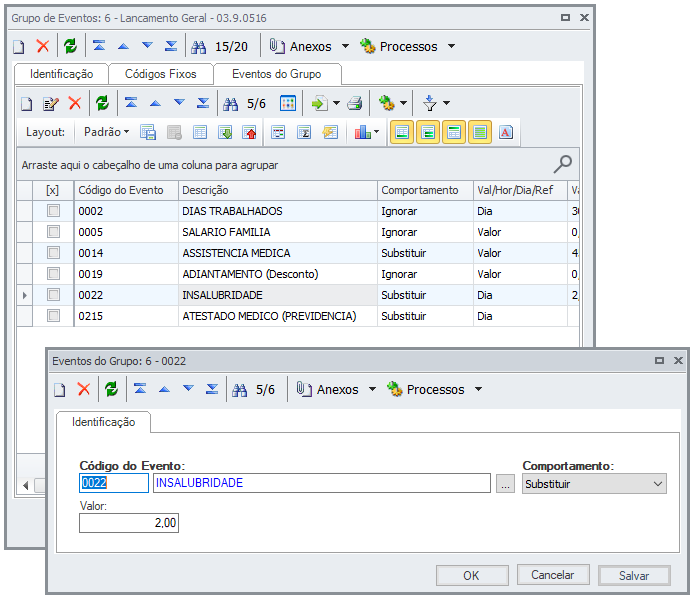Click next record arrow in grid toolbar
This screenshot has height=599, width=695.
point(180,102)
